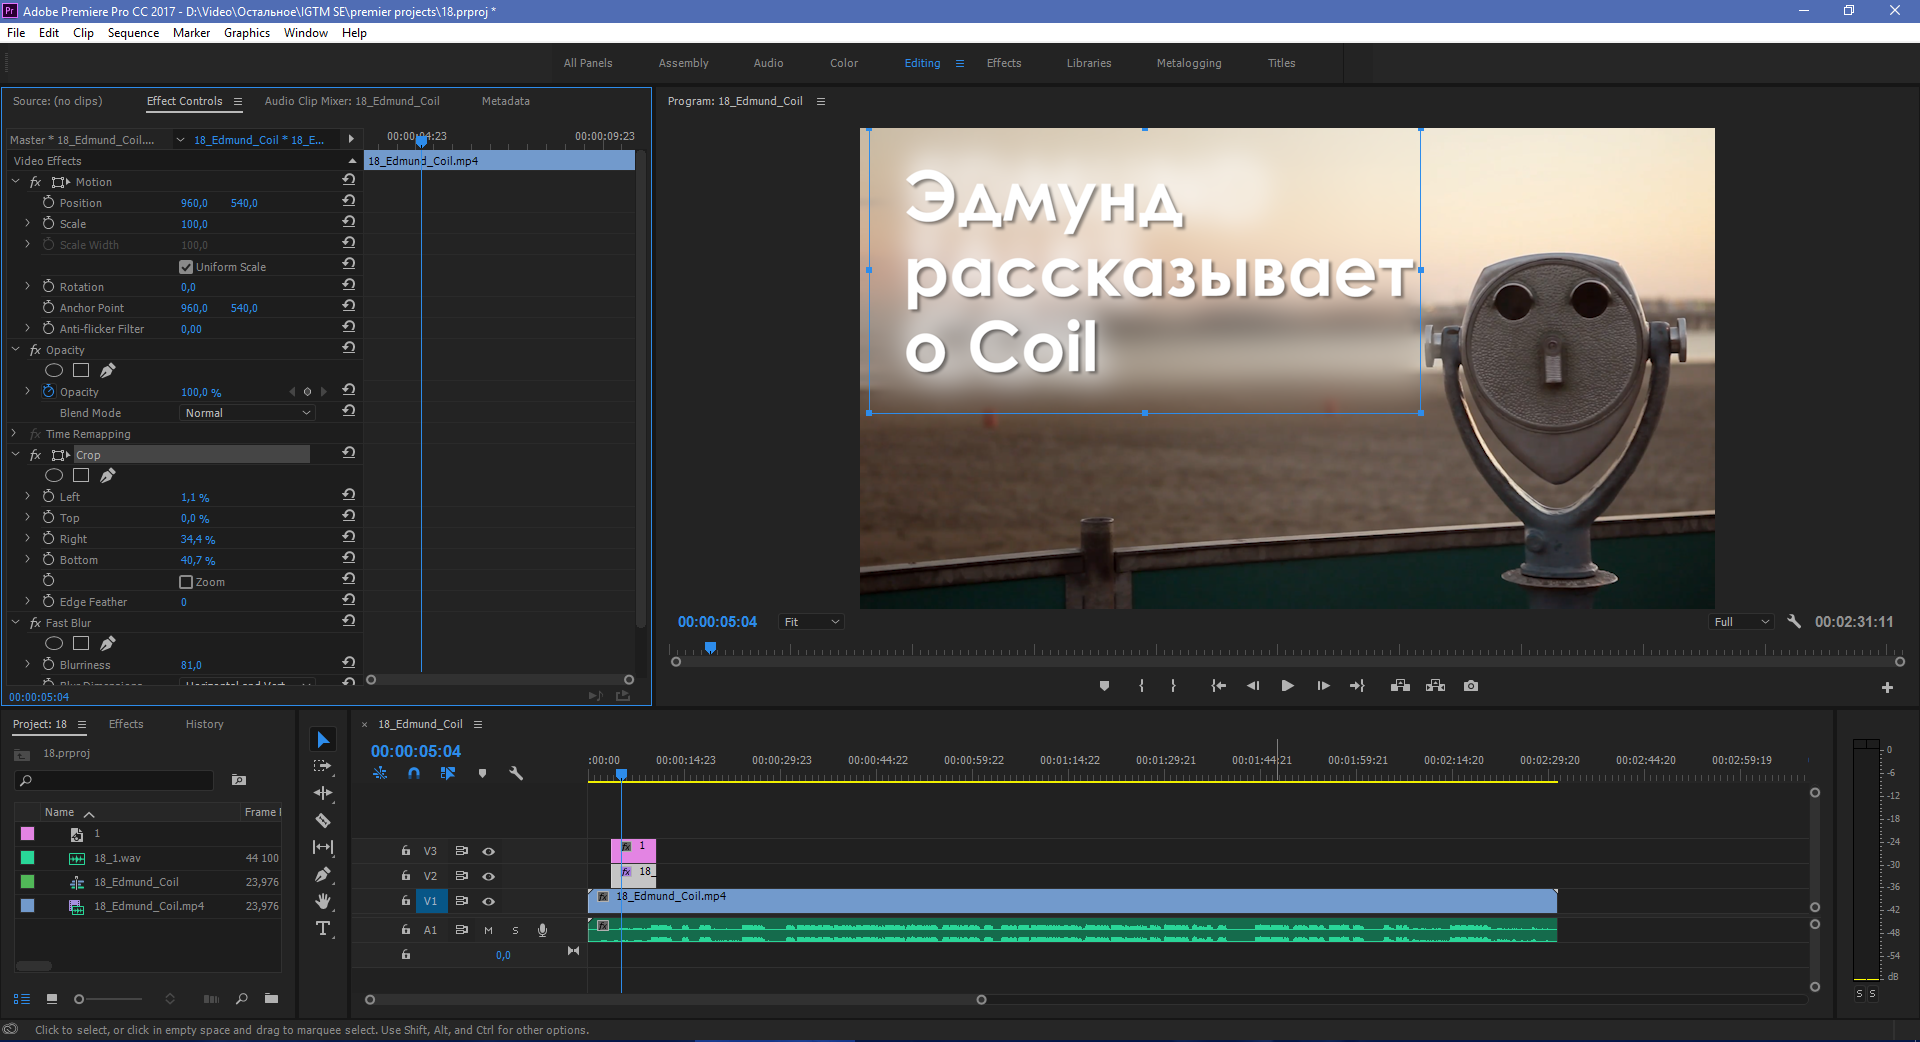Reset the Position parameter

tap(349, 201)
